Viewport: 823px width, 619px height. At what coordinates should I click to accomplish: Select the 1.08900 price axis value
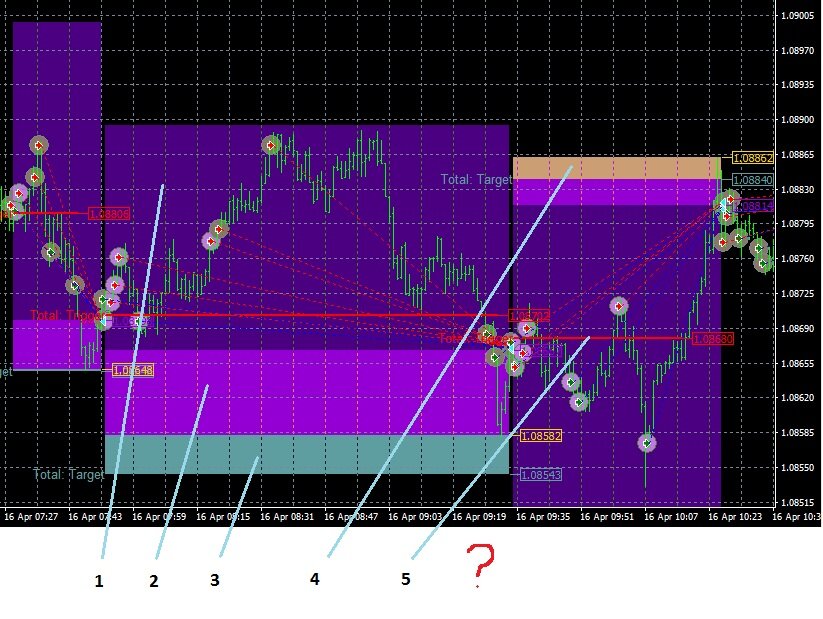[797, 120]
